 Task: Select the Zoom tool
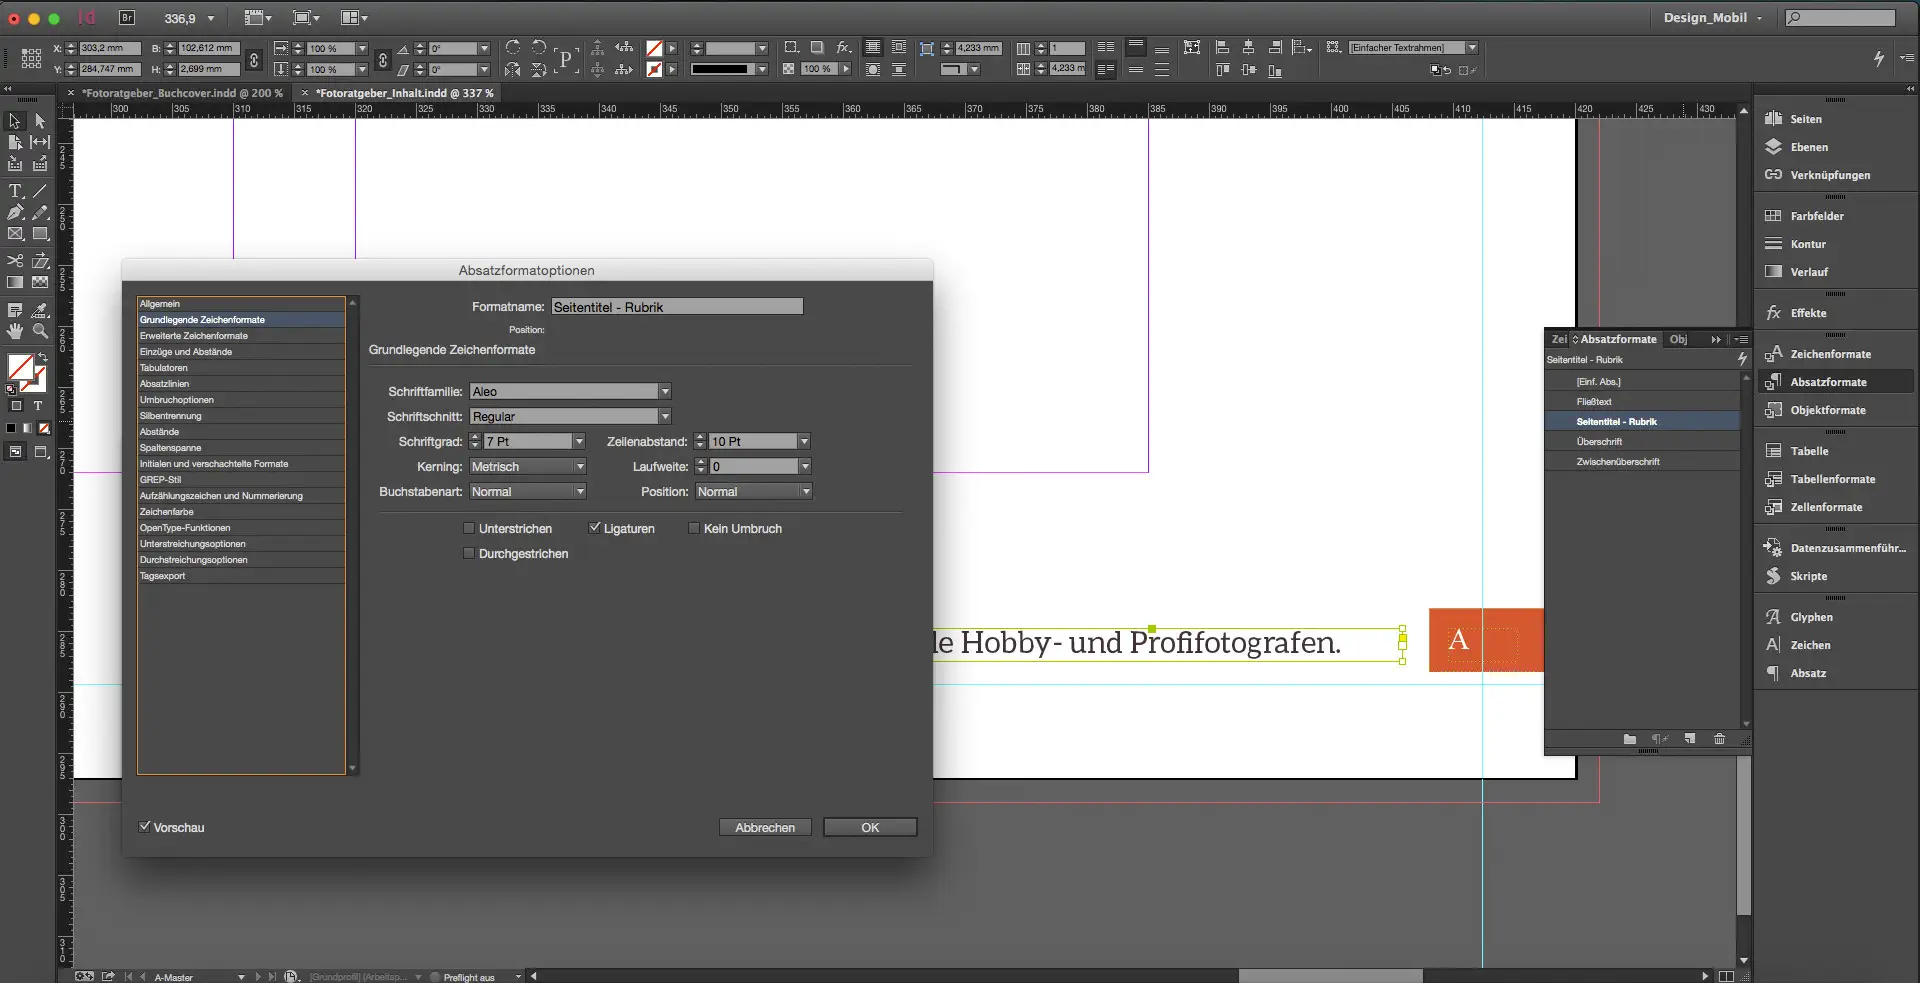tap(41, 332)
